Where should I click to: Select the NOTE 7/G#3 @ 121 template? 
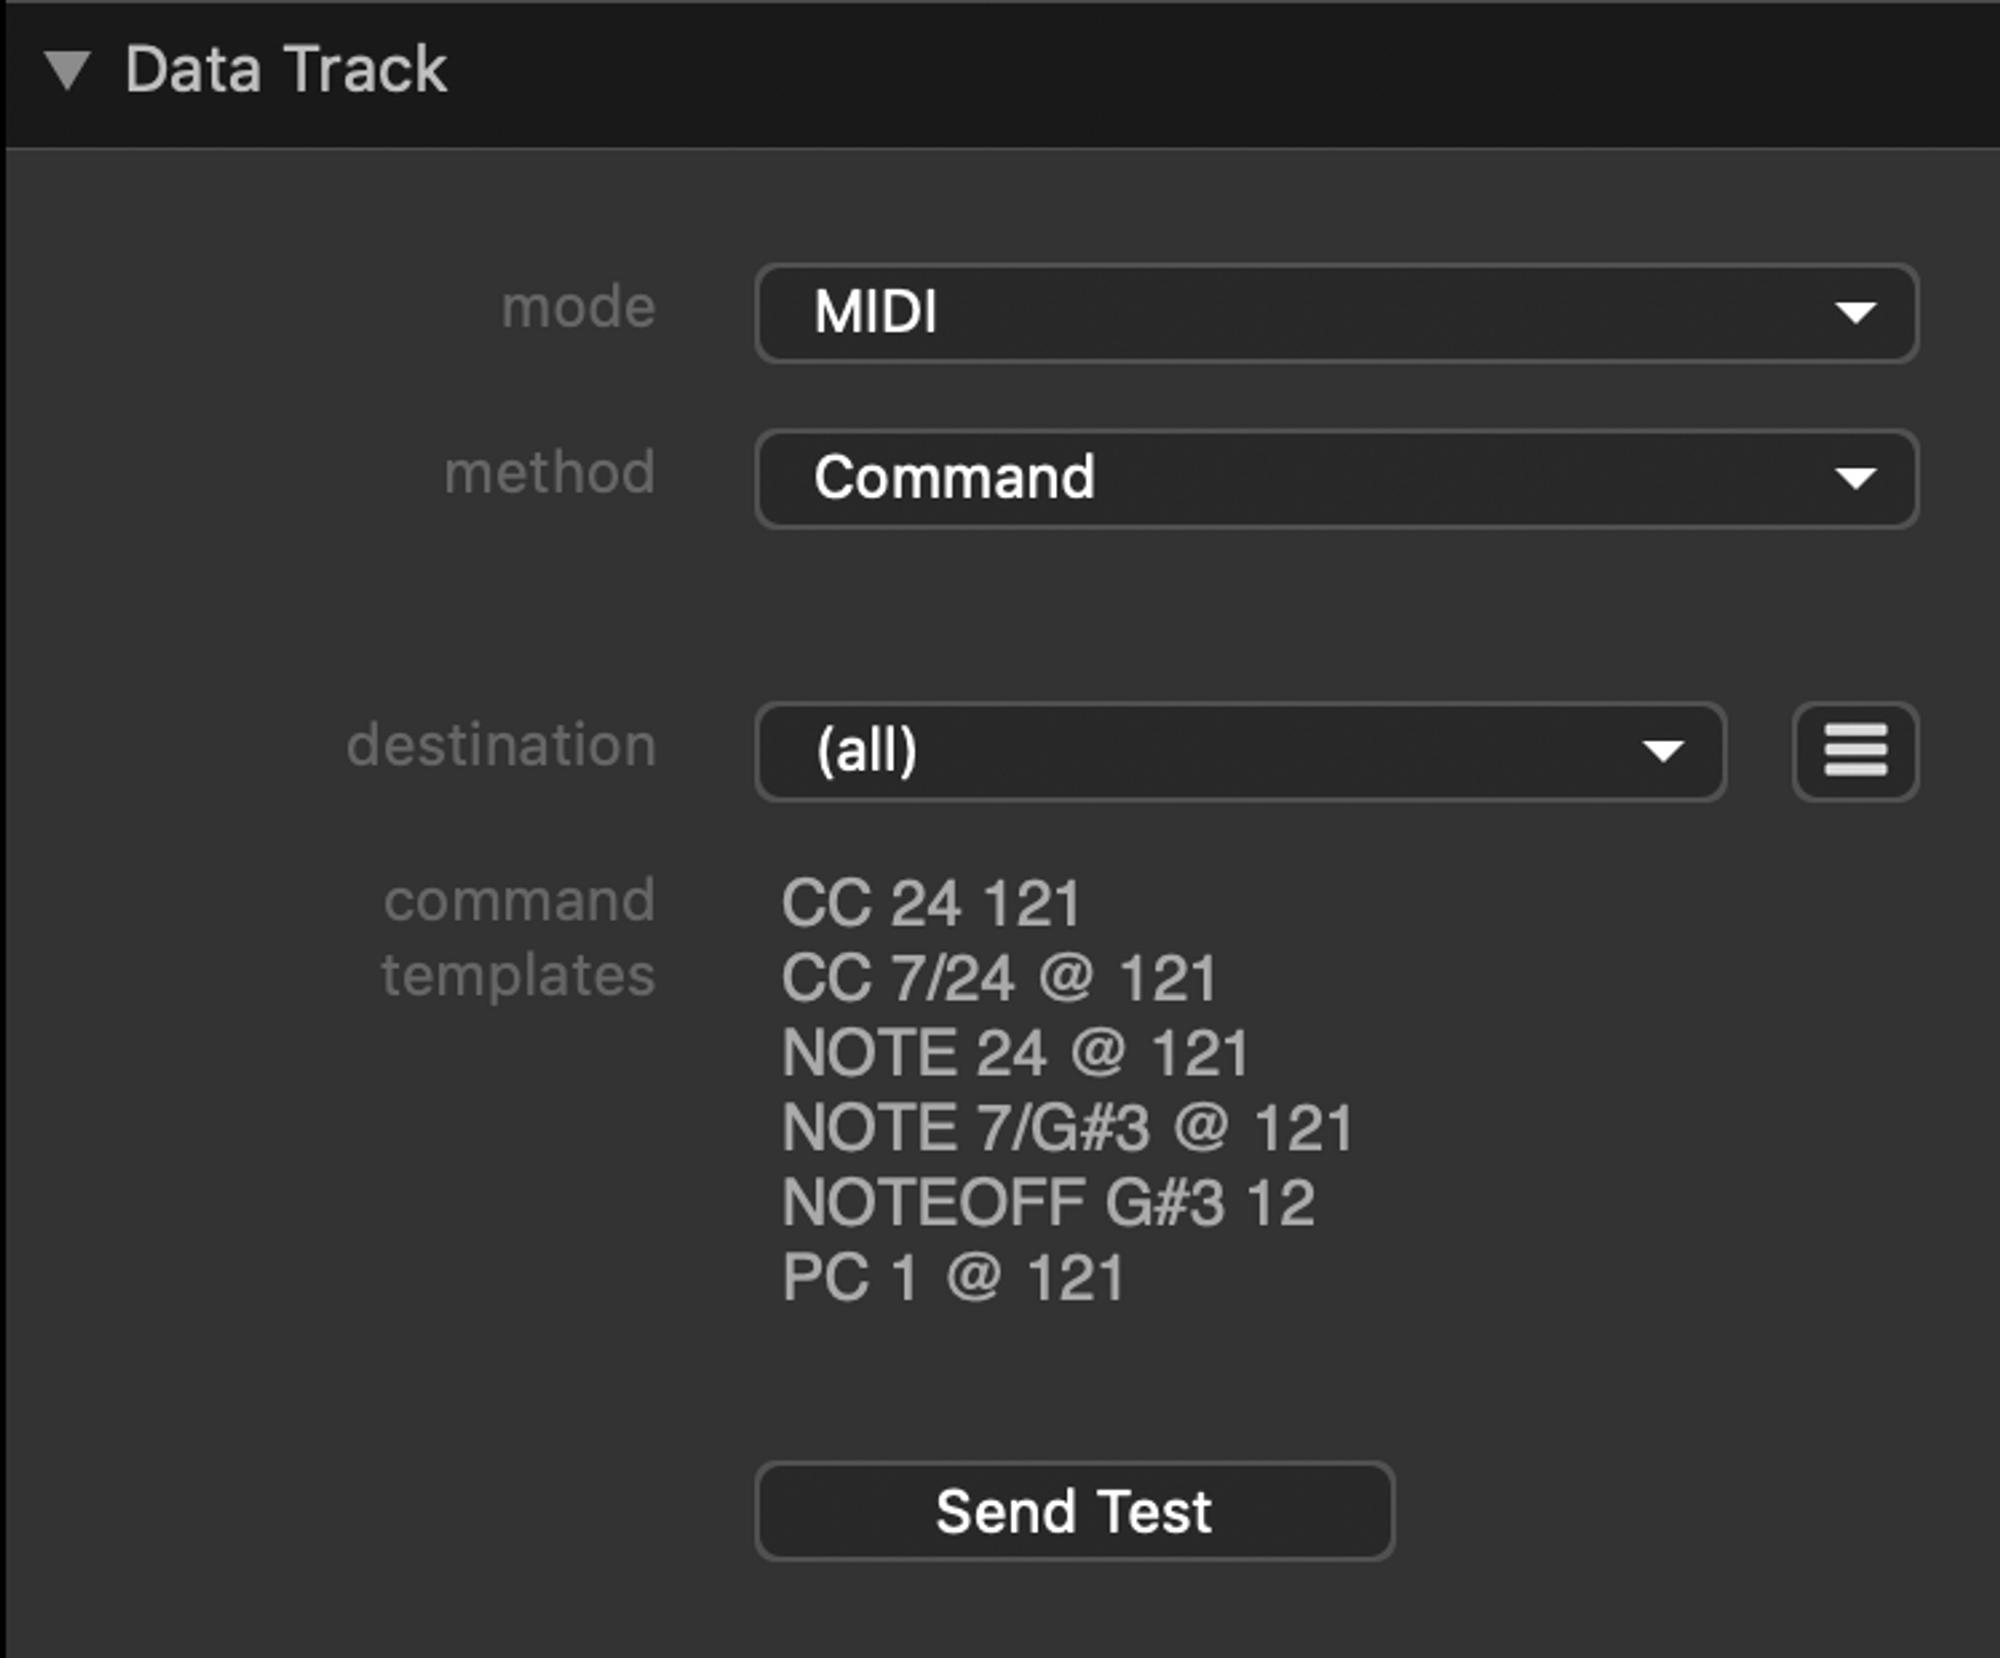pos(1067,1128)
